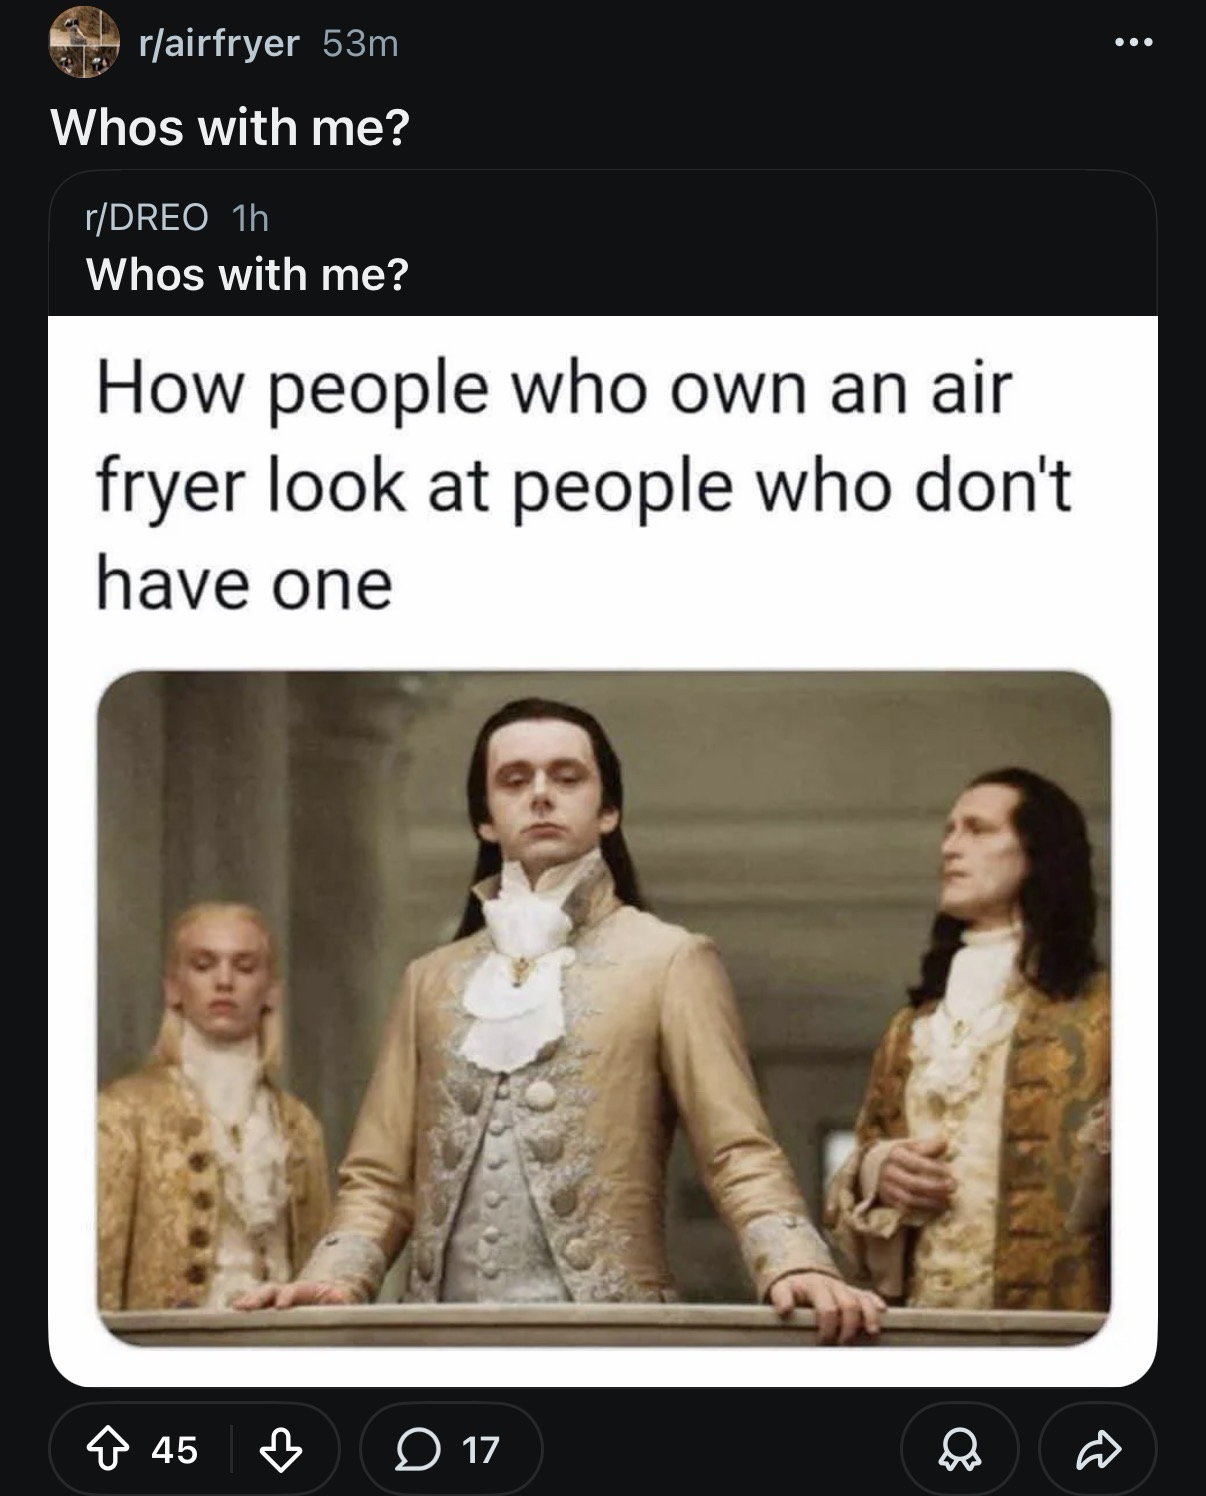Open the comments with 17 replies
Image resolution: width=1206 pixels, height=1496 pixels.
tap(451, 1449)
